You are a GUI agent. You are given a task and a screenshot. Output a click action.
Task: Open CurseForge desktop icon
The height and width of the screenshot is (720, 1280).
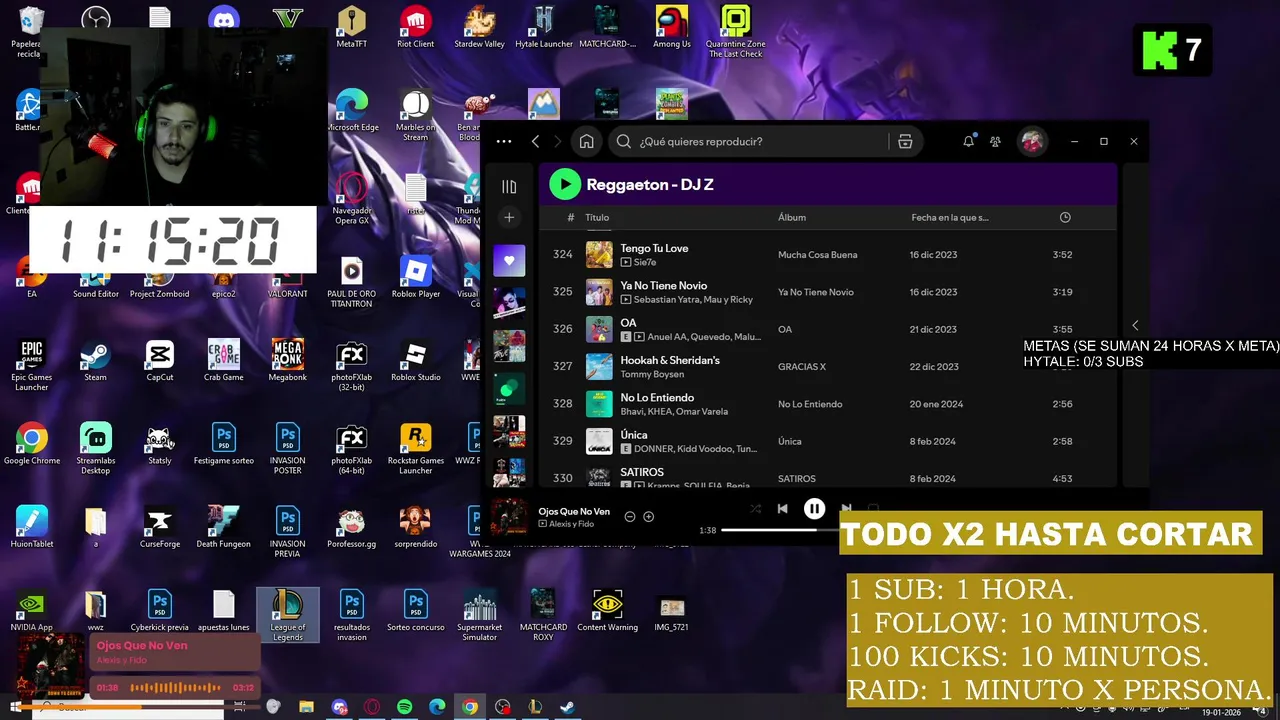[x=159, y=528]
